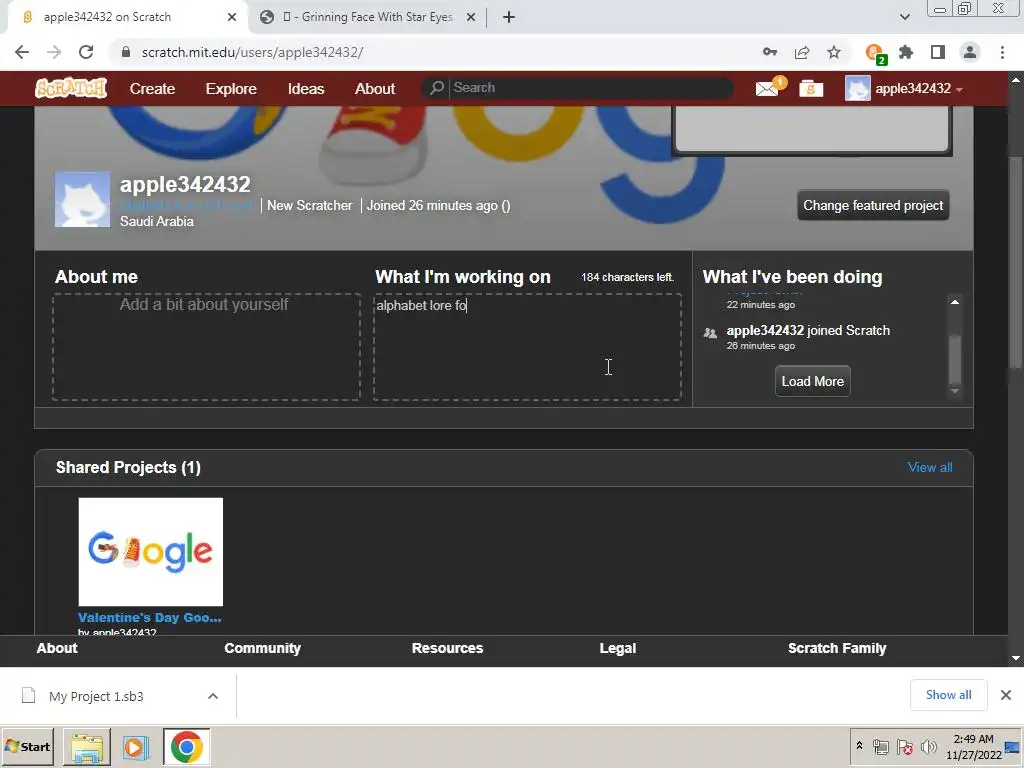
Task: Open the Chrome profile avatar icon
Action: [970, 52]
